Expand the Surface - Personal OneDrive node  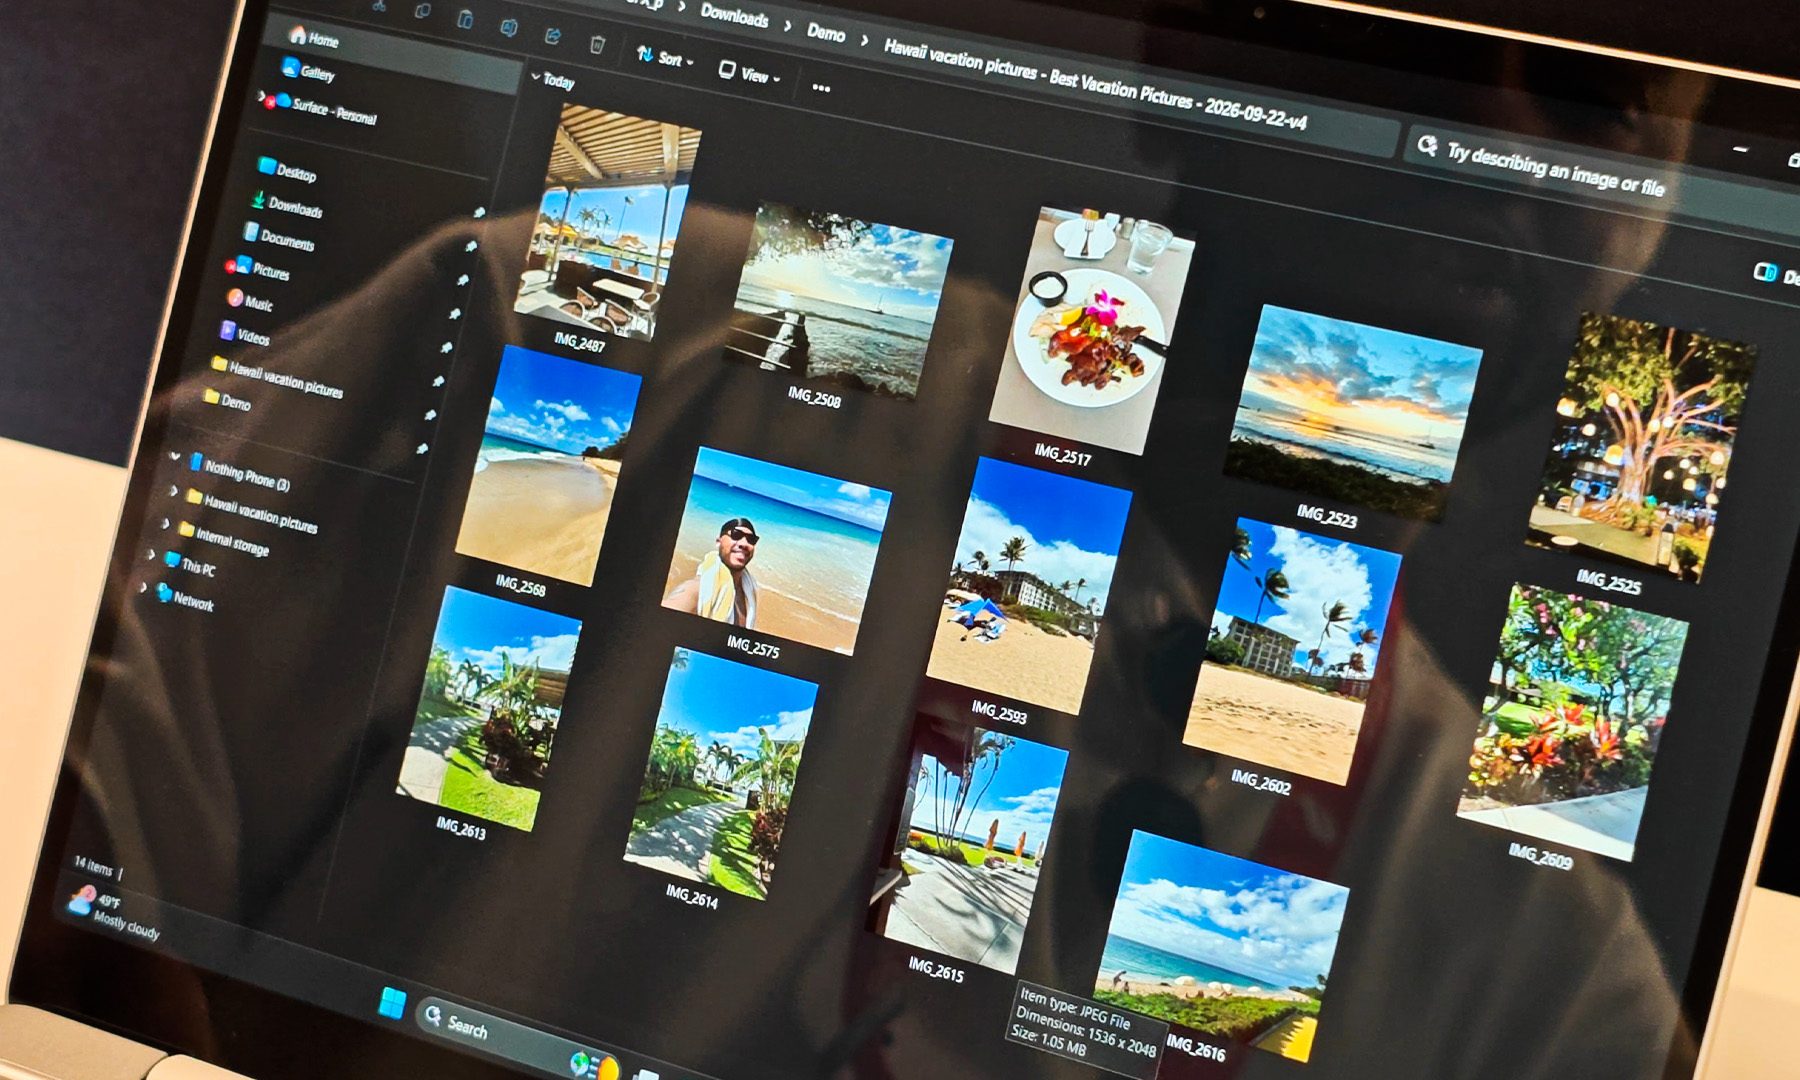tap(262, 96)
